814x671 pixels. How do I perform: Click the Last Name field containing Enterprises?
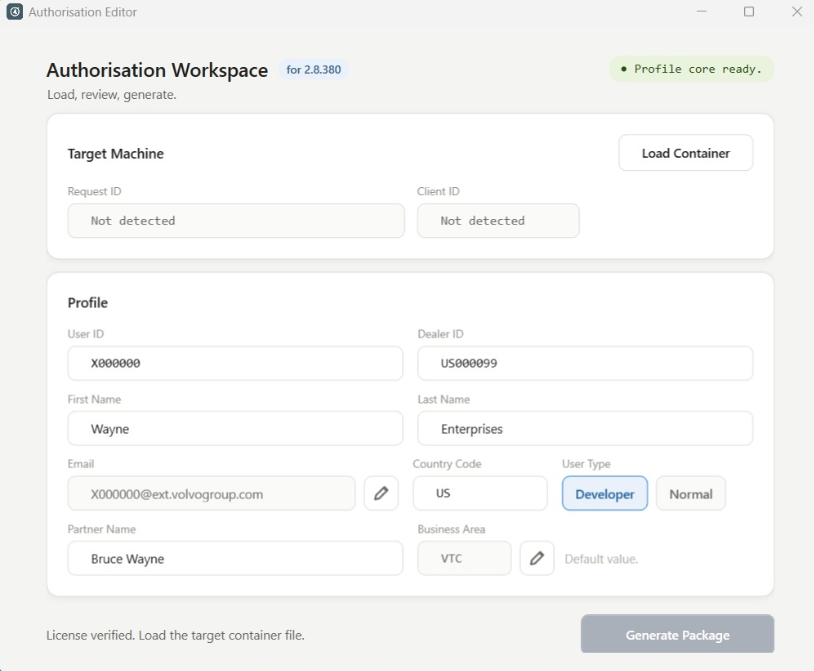coord(585,429)
